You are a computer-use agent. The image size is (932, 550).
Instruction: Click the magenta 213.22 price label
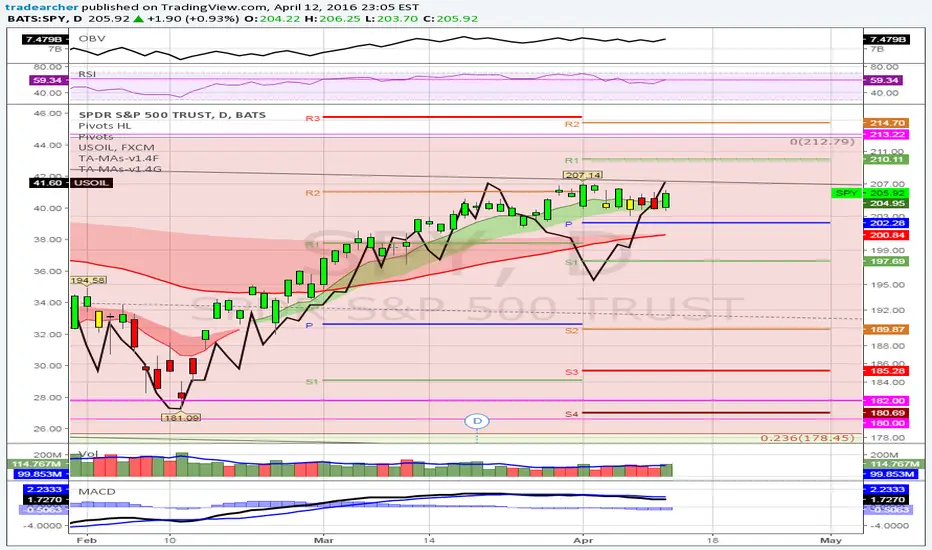[887, 135]
